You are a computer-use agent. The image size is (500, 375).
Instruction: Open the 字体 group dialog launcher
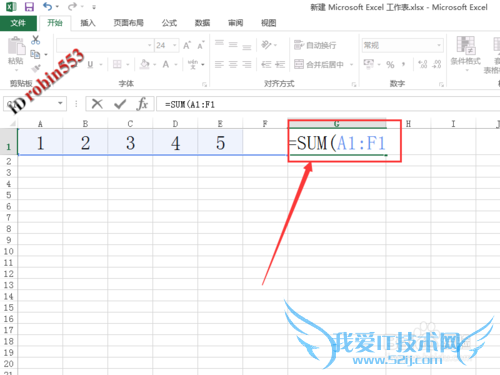204,85
